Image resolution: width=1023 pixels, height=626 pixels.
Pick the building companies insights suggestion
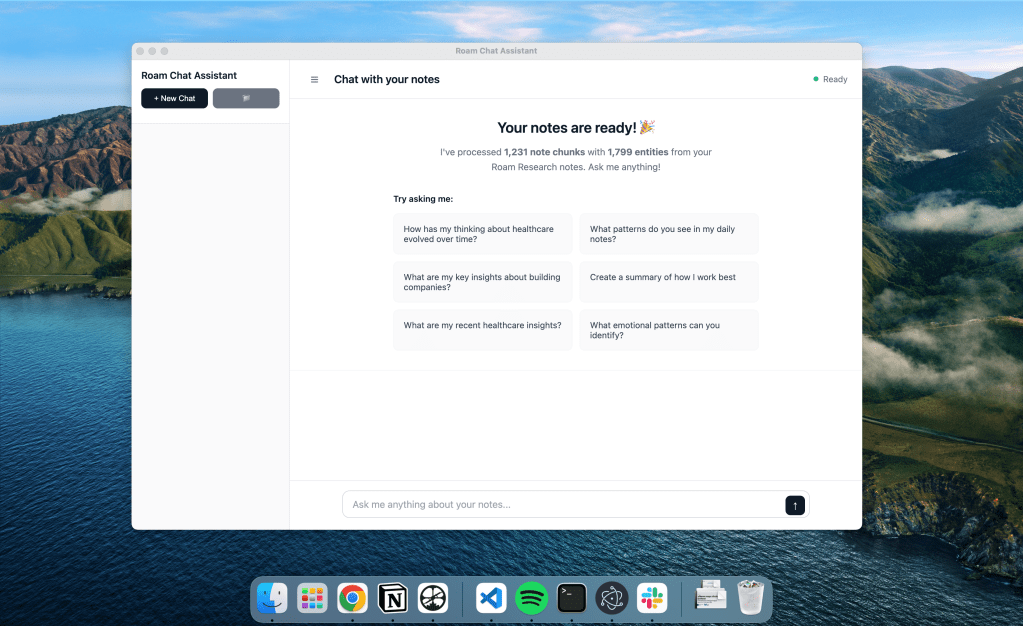click(x=482, y=282)
